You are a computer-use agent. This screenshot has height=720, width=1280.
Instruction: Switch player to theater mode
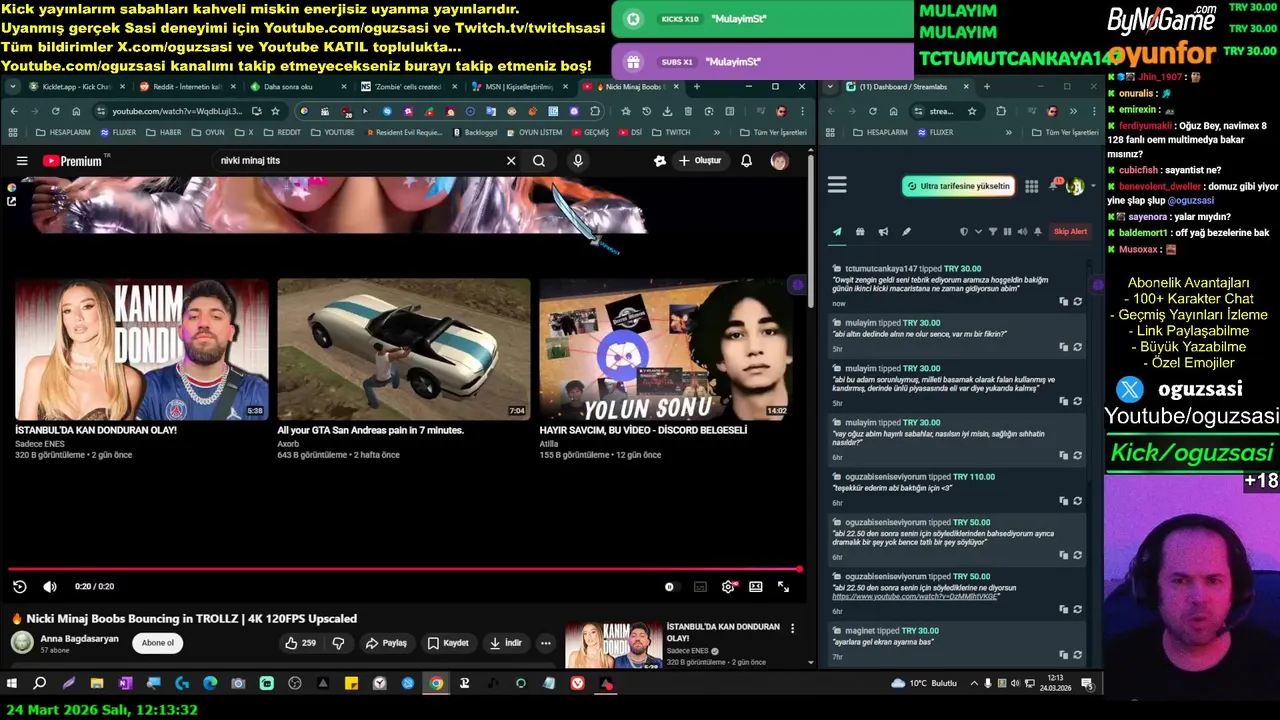[x=756, y=587]
